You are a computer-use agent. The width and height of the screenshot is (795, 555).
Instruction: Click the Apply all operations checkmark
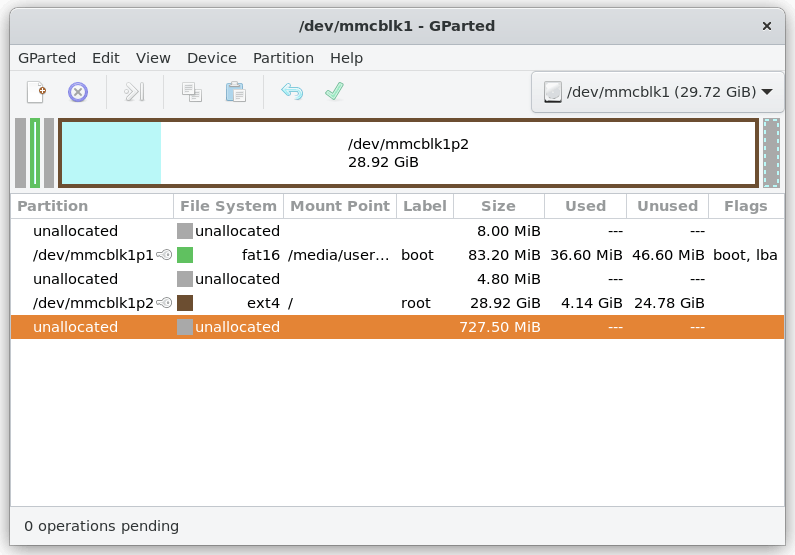coord(334,93)
